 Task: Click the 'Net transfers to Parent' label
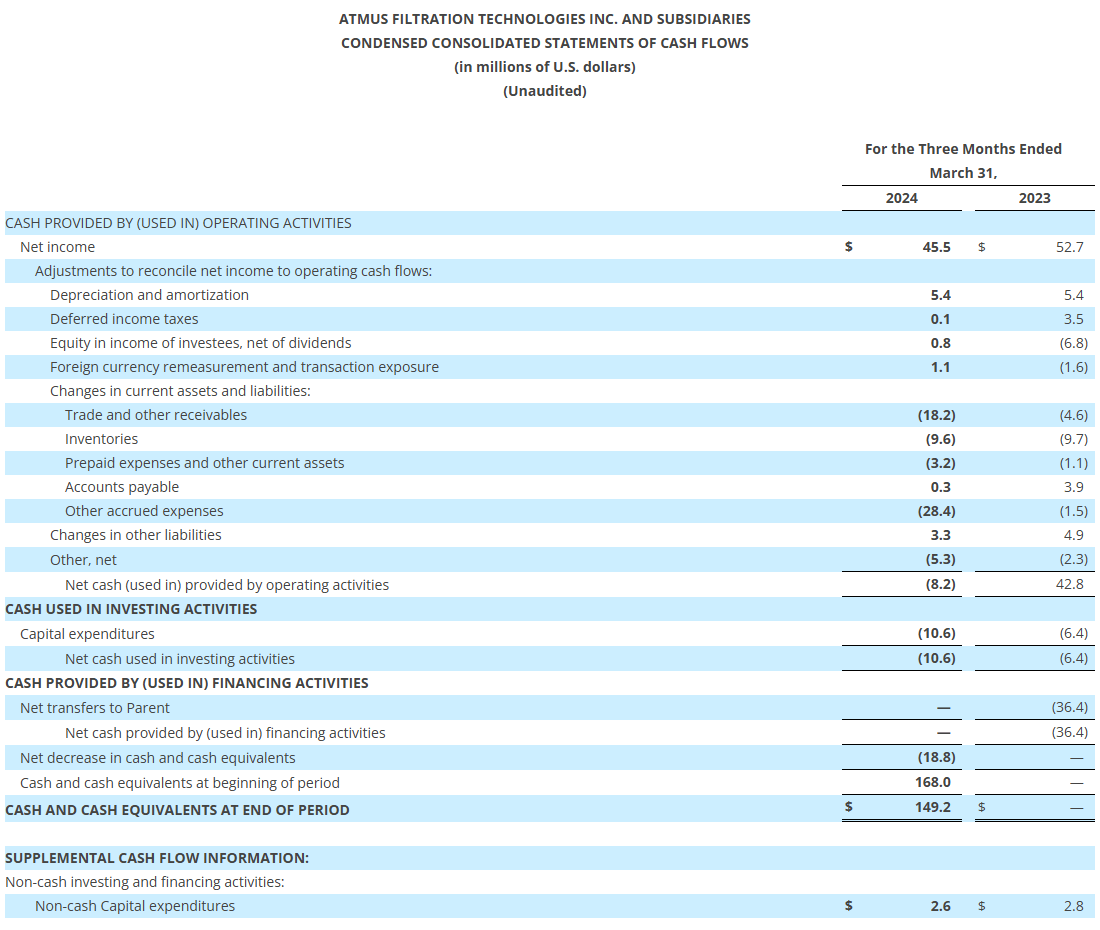tap(95, 708)
